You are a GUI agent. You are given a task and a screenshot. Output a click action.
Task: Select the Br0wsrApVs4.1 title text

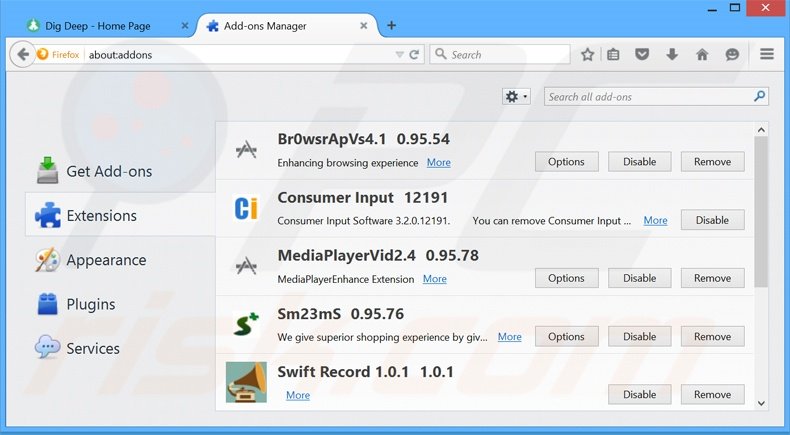pyautogui.click(x=332, y=139)
